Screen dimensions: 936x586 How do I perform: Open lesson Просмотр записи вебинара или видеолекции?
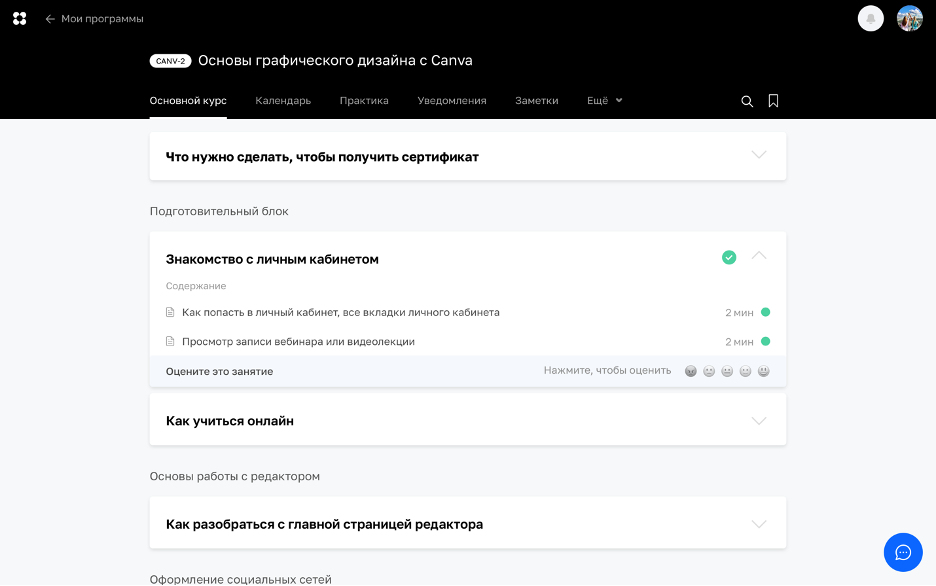pos(298,342)
